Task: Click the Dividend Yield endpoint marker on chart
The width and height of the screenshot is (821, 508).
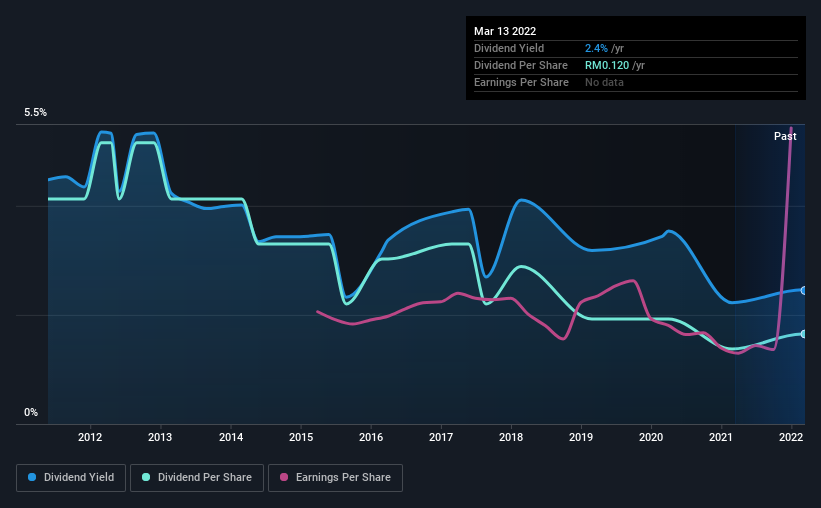Action: (803, 291)
